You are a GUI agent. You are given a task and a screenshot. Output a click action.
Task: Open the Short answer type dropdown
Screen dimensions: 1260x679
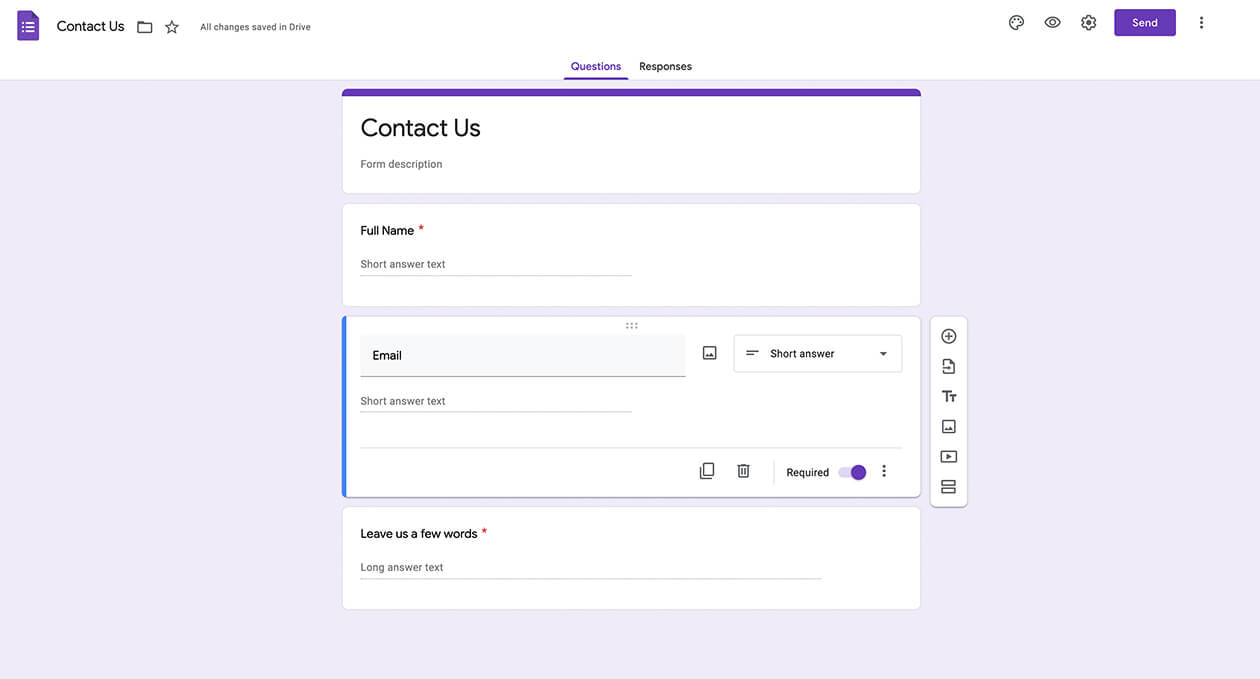pos(818,354)
